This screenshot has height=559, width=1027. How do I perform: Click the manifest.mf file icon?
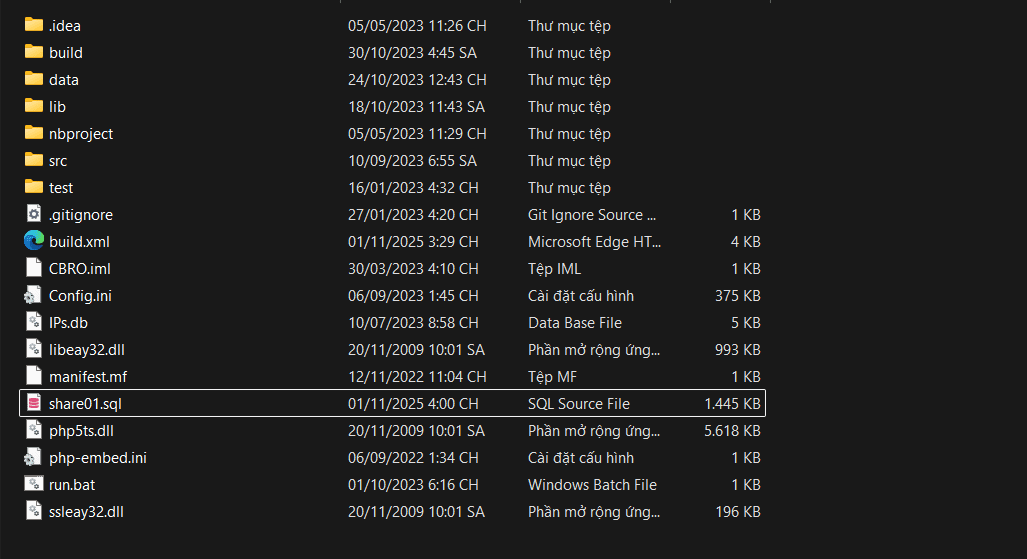[33, 376]
